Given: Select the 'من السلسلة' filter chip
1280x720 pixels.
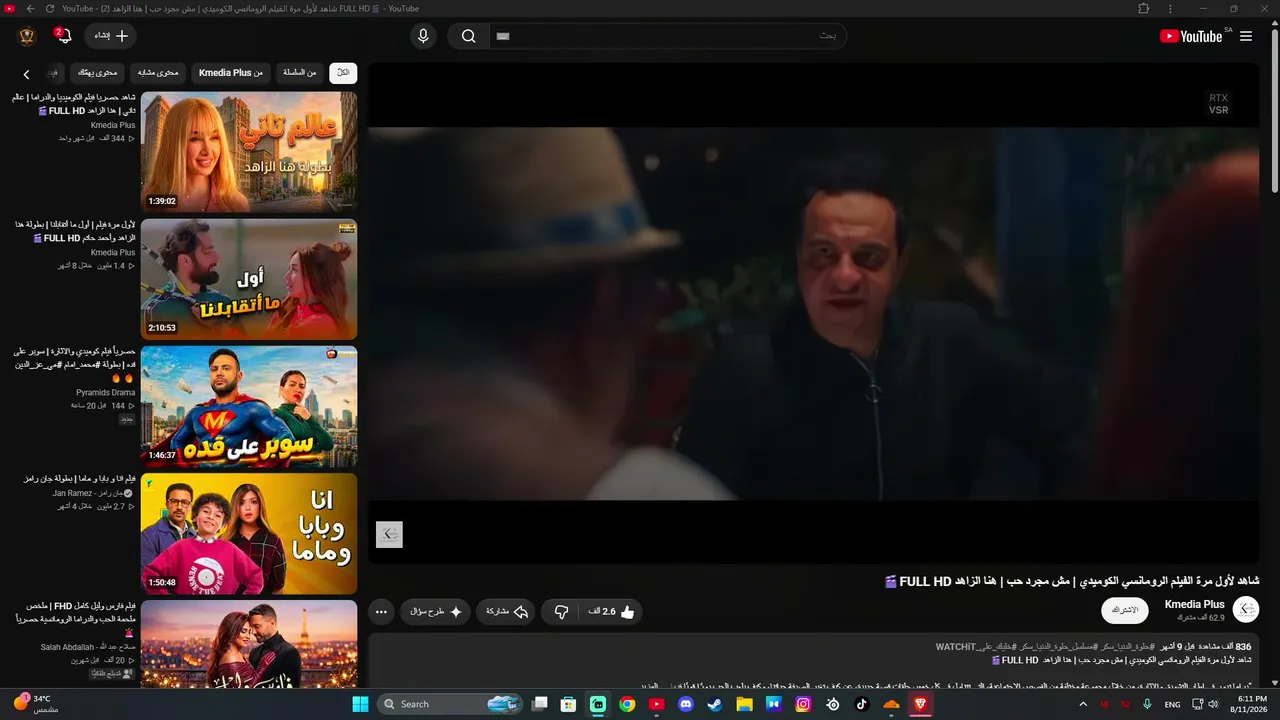Looking at the screenshot, I should tap(299, 72).
